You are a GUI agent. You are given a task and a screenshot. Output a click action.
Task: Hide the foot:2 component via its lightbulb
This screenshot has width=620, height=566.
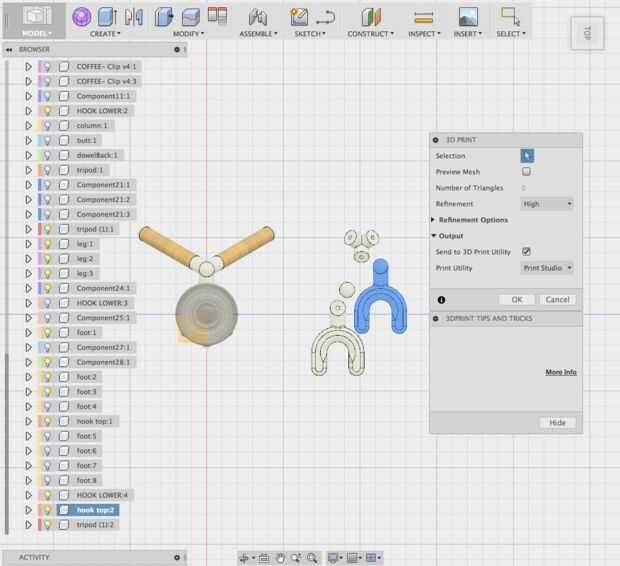tap(47, 377)
